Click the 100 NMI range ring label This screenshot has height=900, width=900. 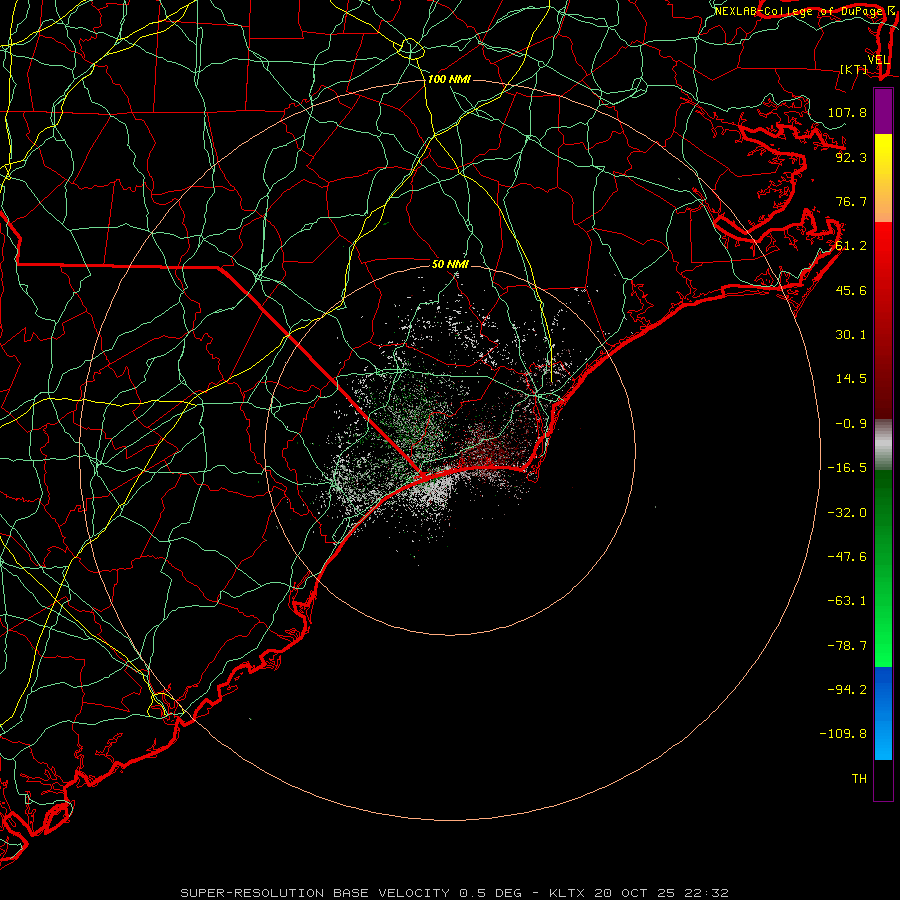coord(449,79)
